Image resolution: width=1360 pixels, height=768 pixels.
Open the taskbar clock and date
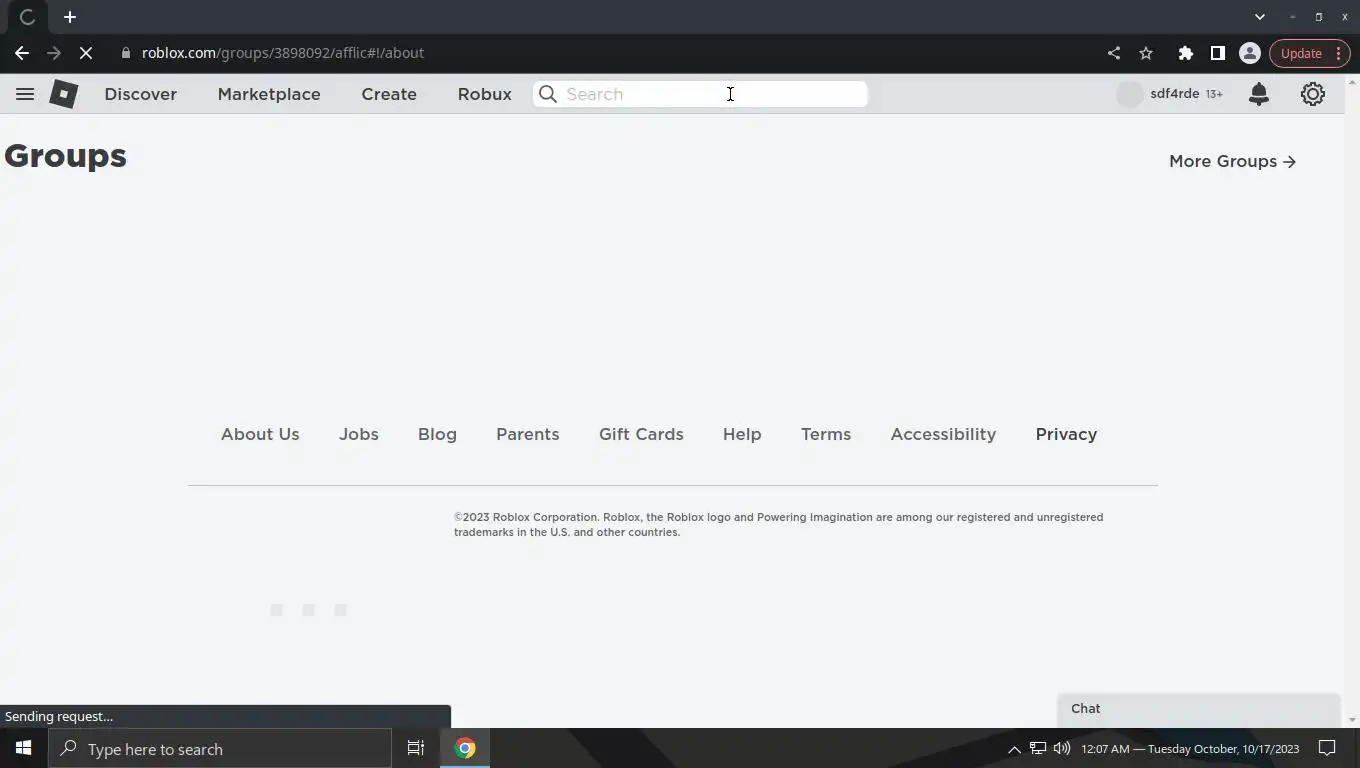(x=1190, y=749)
